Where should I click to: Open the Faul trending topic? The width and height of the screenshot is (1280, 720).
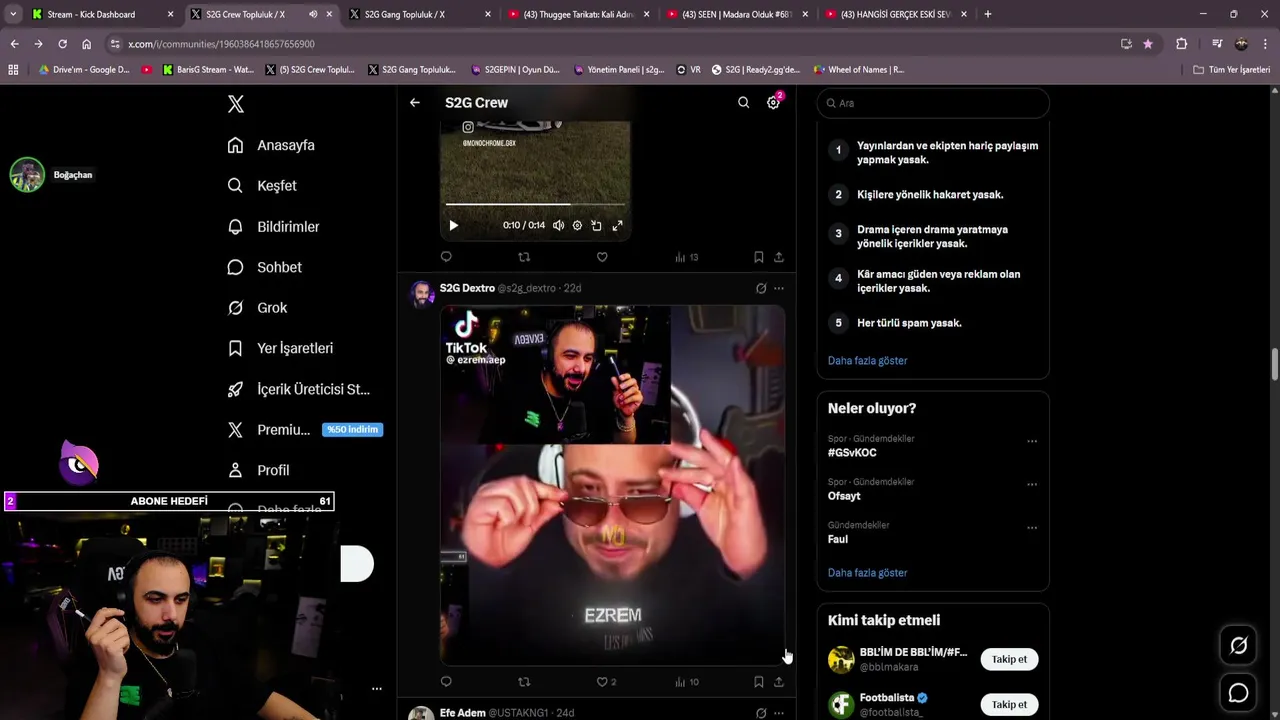click(x=838, y=539)
